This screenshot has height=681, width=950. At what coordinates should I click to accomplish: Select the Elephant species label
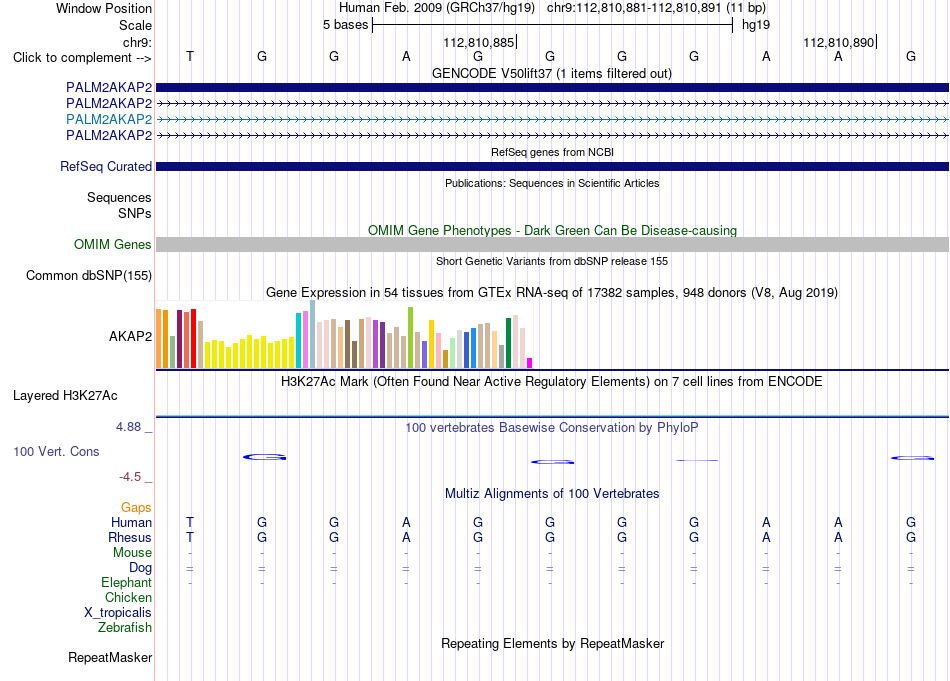(x=126, y=582)
